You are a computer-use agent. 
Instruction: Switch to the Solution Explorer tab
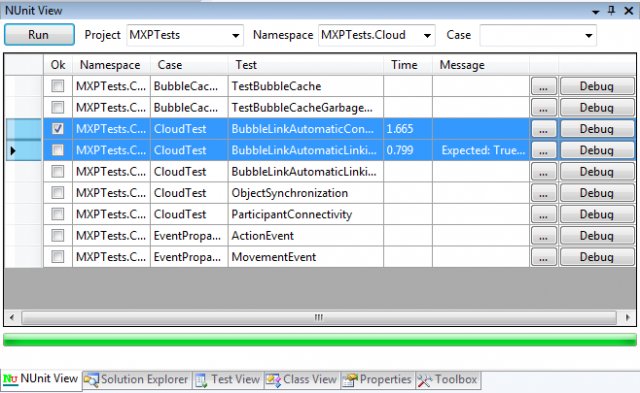[136, 380]
